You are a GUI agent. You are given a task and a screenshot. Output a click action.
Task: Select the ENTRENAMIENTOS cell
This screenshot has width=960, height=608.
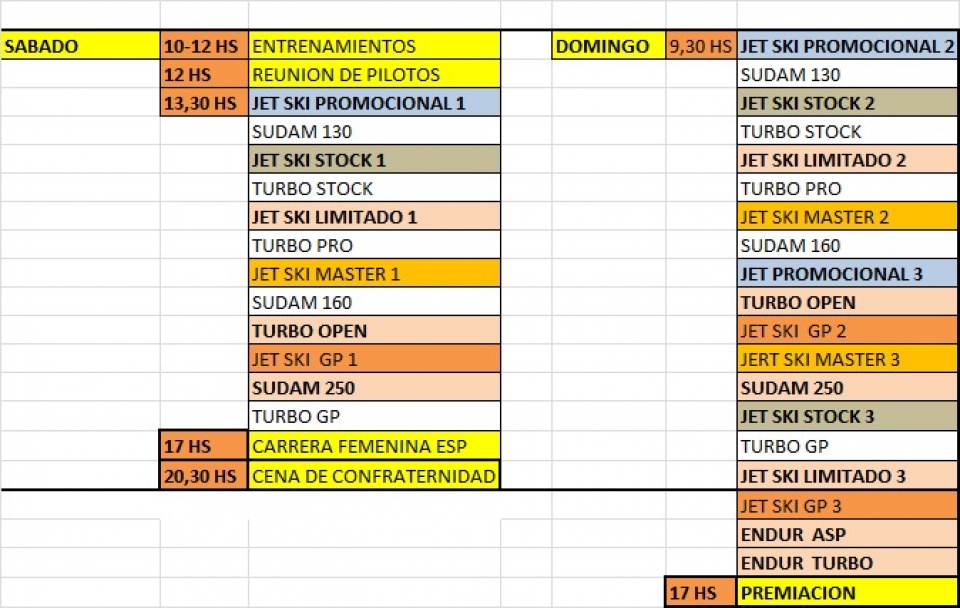375,46
